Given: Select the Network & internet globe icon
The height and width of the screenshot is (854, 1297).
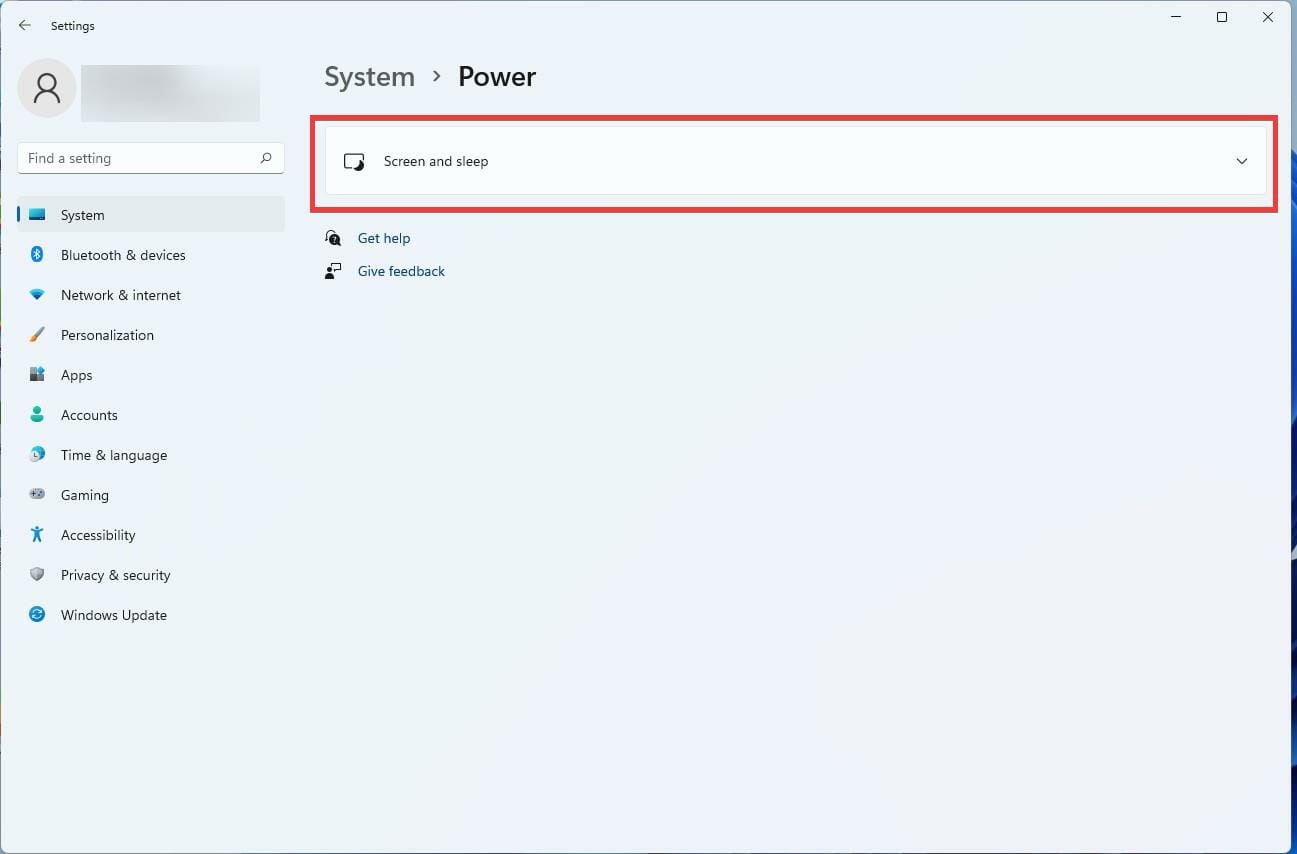Looking at the screenshot, I should pyautogui.click(x=37, y=295).
